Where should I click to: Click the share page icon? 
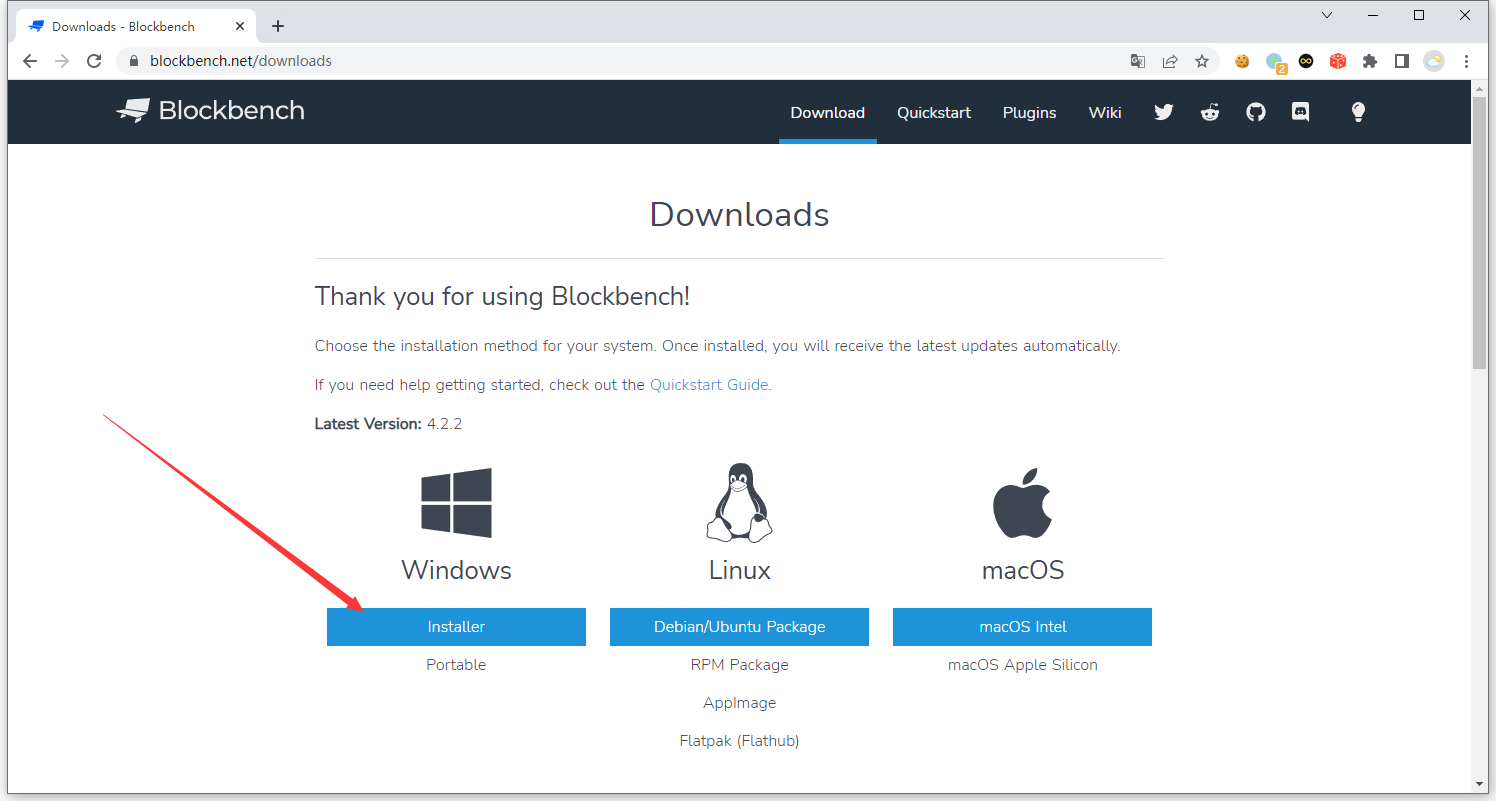point(1170,61)
